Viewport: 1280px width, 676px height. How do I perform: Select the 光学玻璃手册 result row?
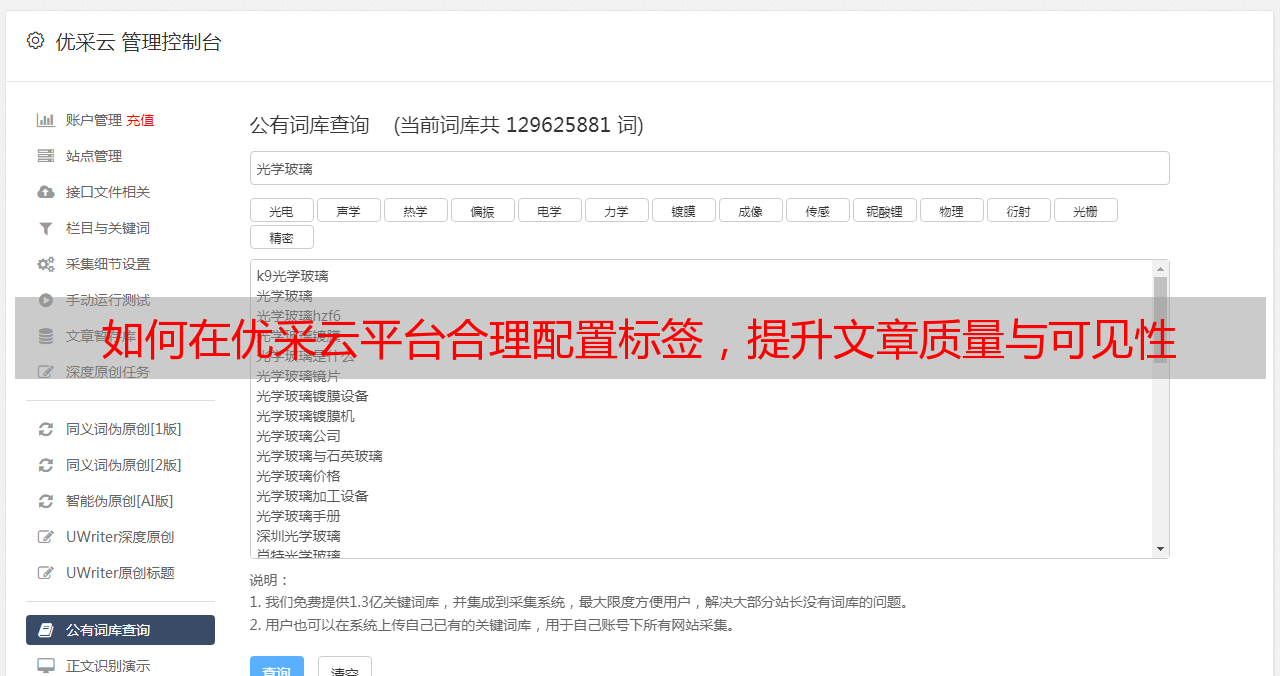pyautogui.click(x=701, y=516)
